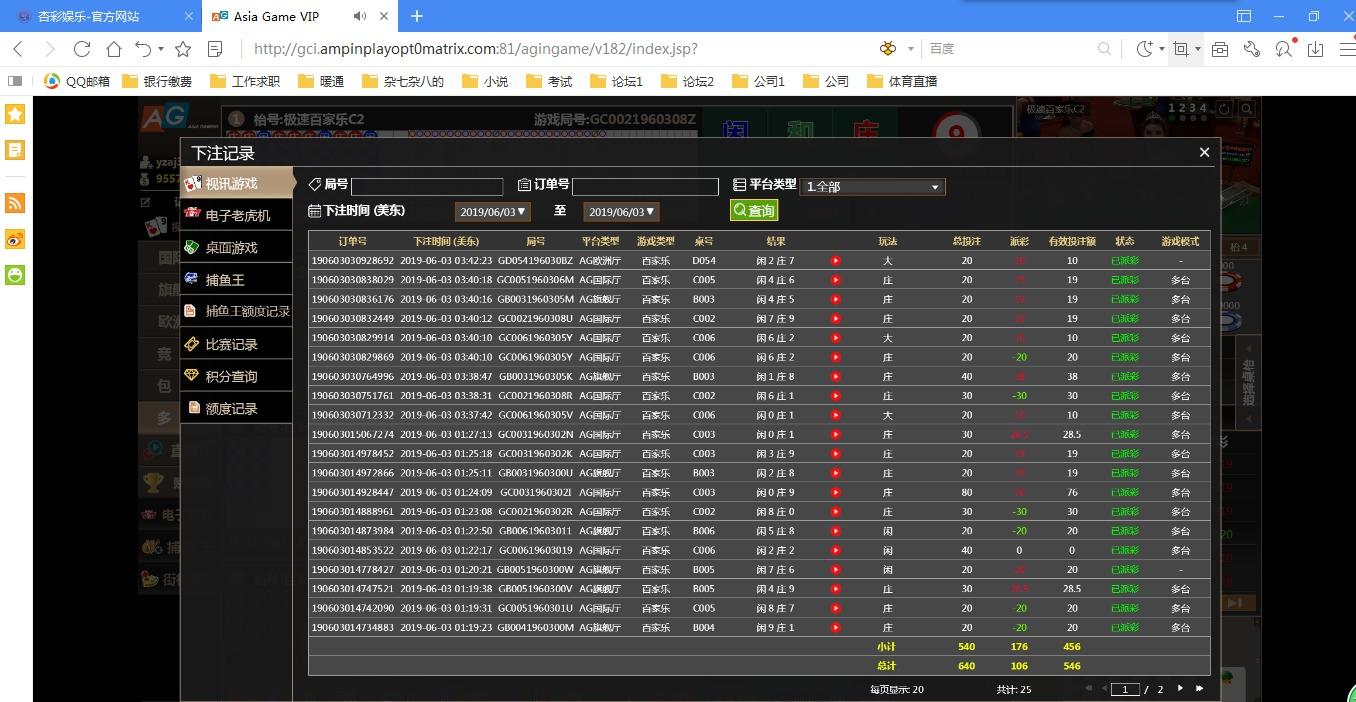The image size is (1356, 702).
Task: Jump to the last records page arrow
Action: tap(1199, 689)
